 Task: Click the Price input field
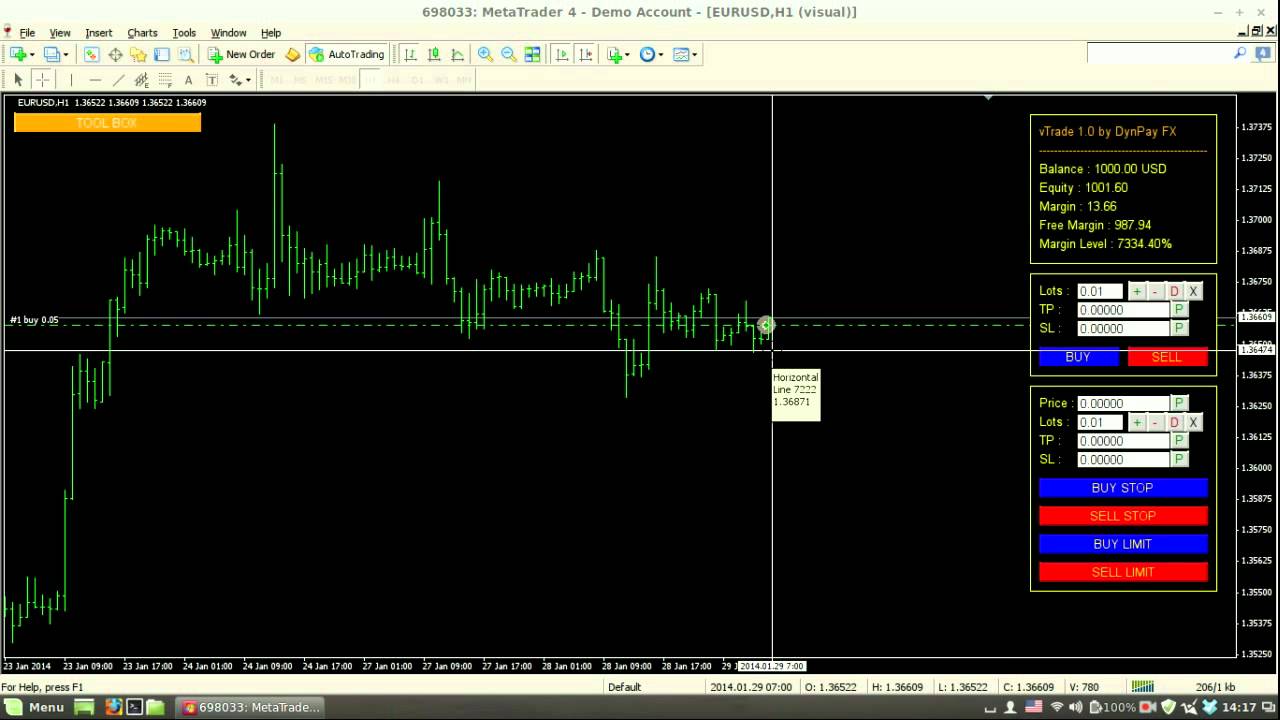(1123, 403)
